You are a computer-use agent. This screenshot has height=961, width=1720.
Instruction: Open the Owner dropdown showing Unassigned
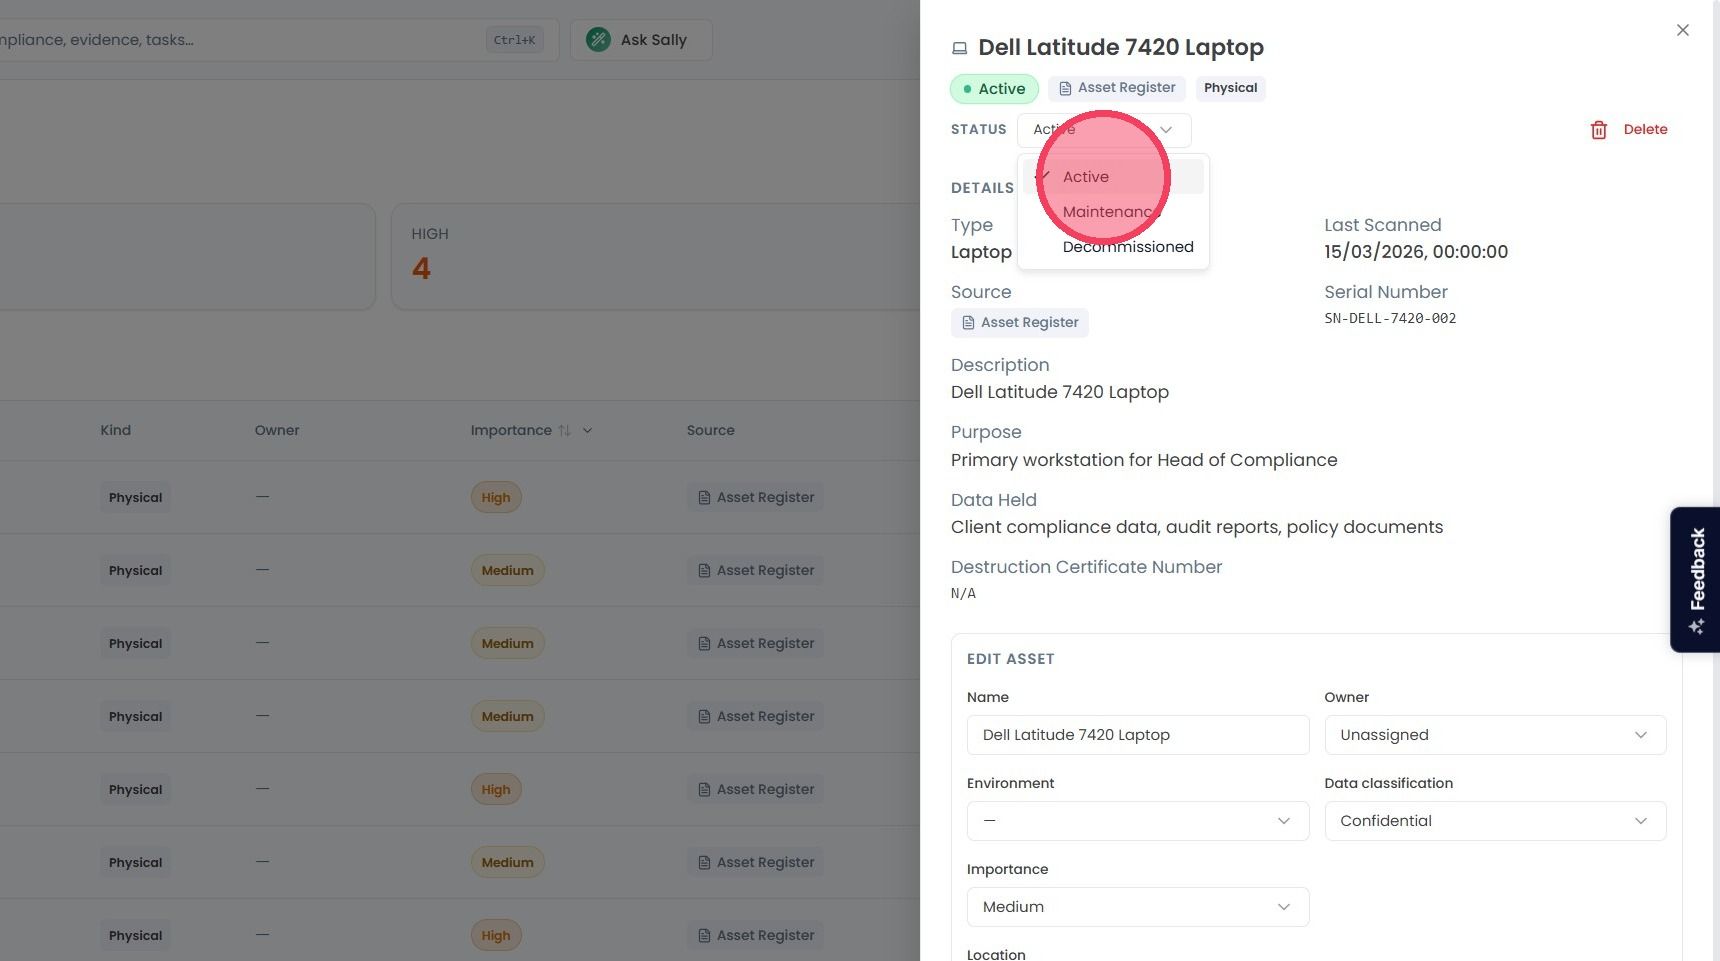tap(1495, 735)
